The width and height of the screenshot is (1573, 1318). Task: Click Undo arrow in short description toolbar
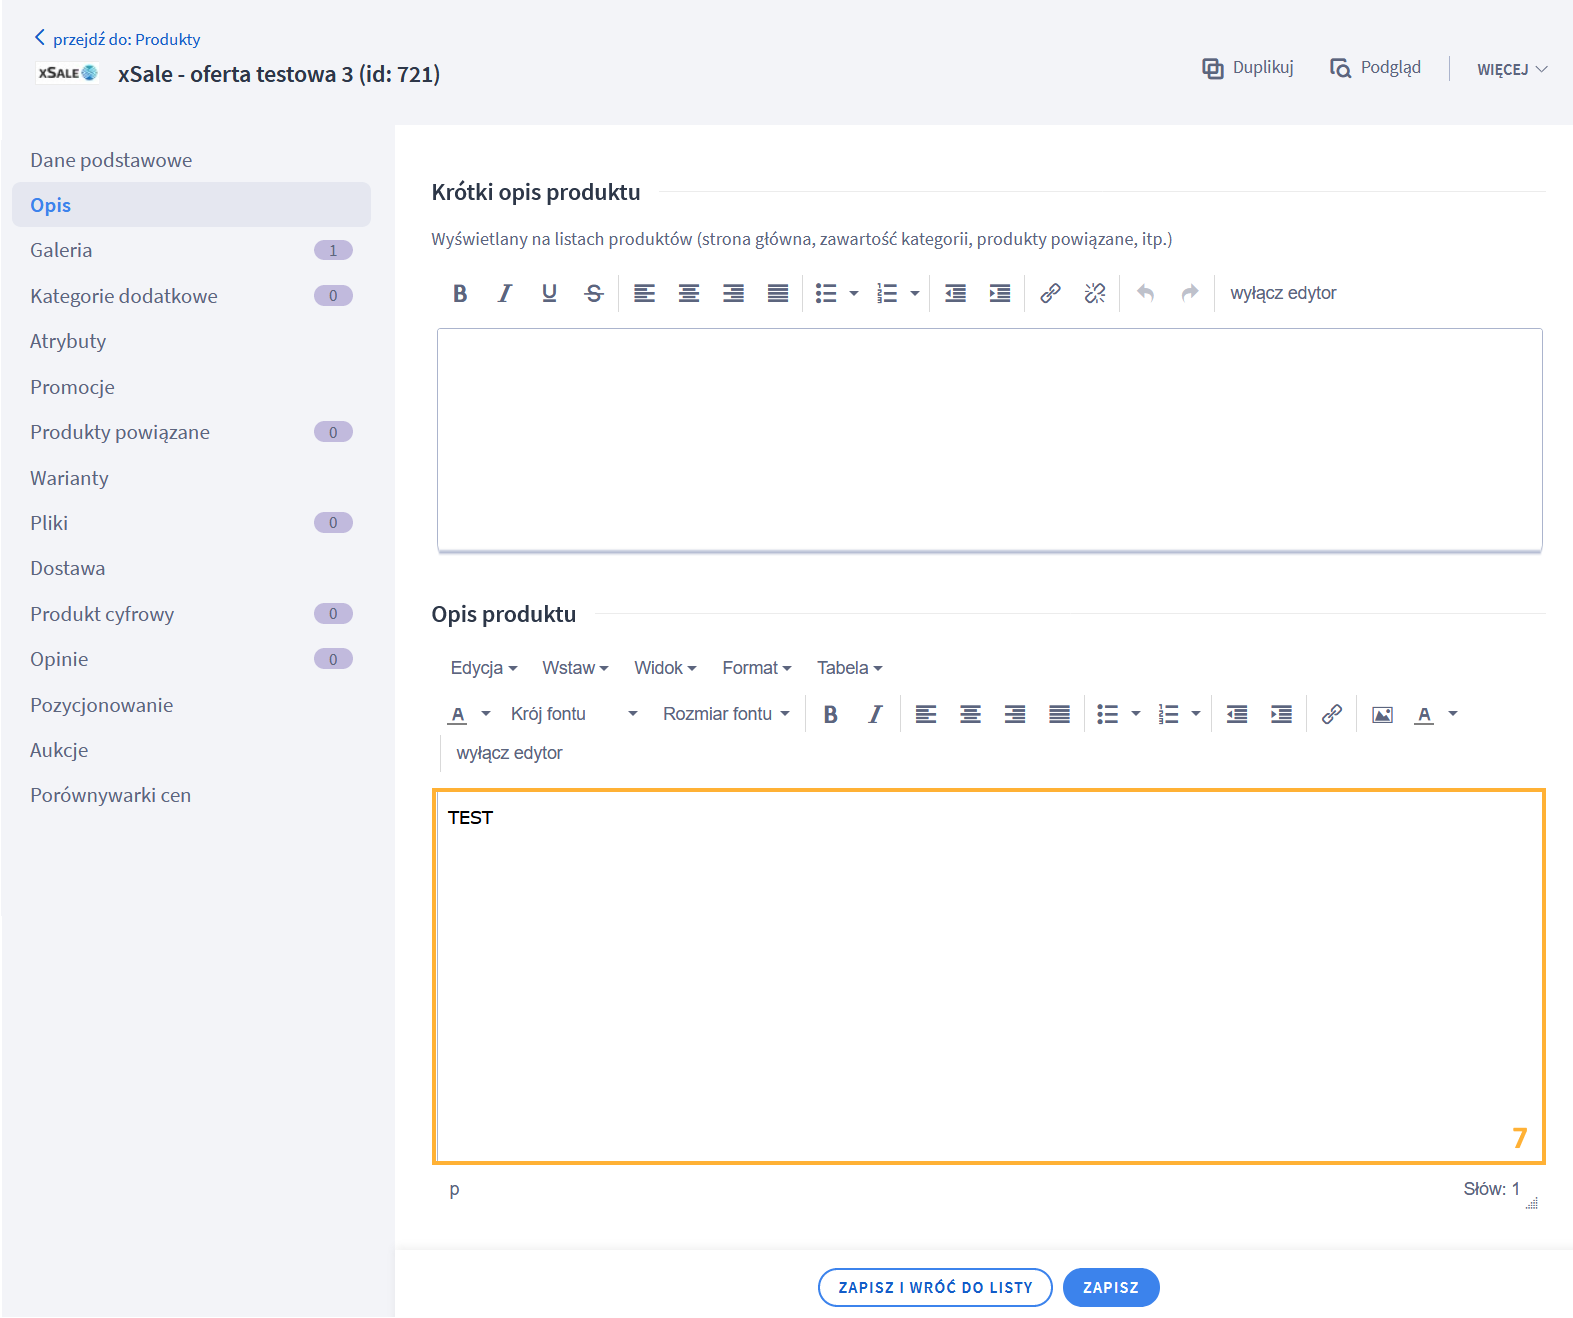1146,293
